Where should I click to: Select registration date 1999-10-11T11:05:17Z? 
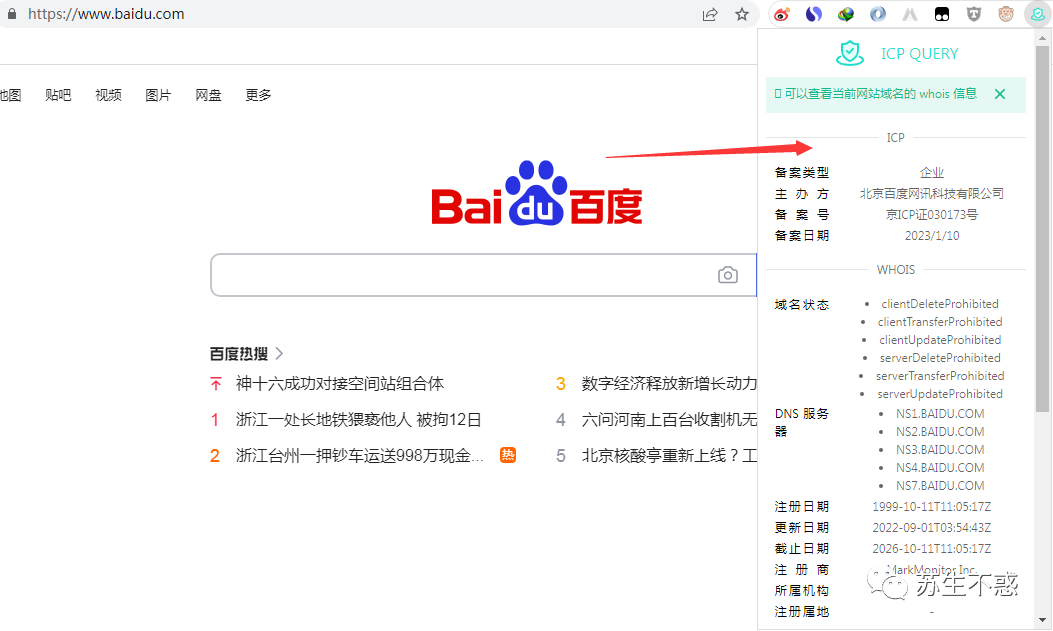pos(932,507)
